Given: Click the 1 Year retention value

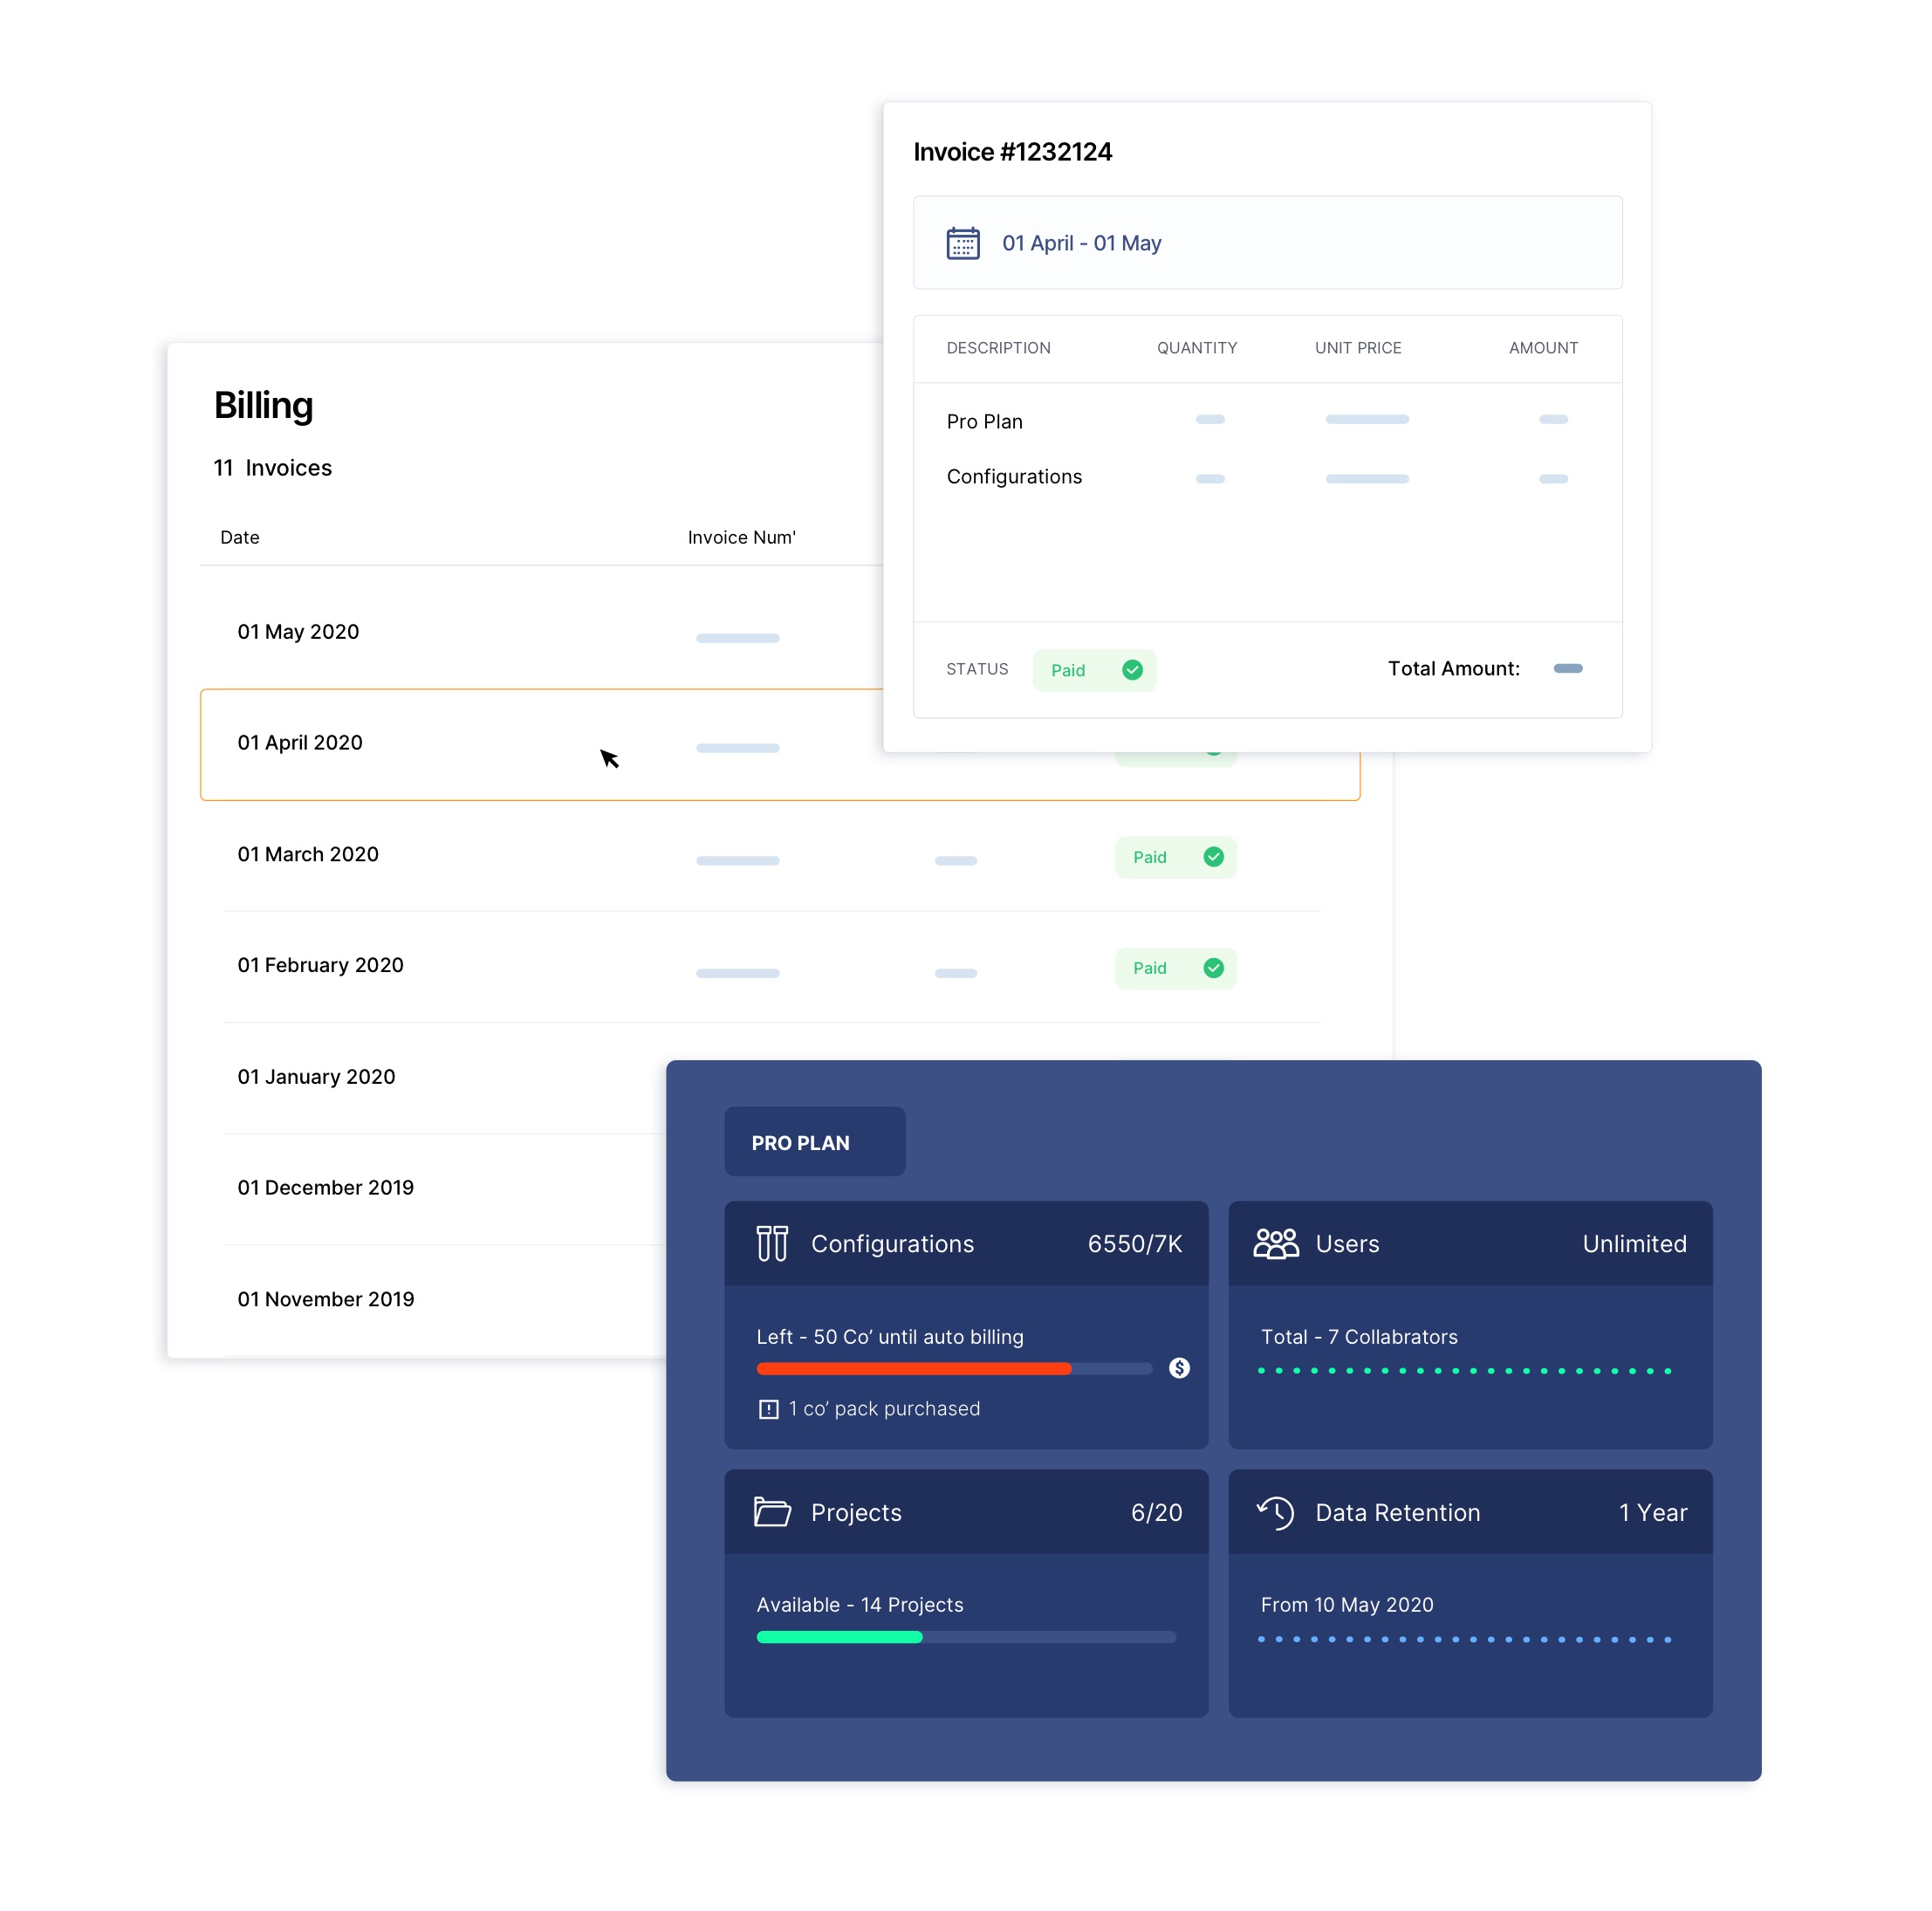Looking at the screenshot, I should pos(1654,1513).
